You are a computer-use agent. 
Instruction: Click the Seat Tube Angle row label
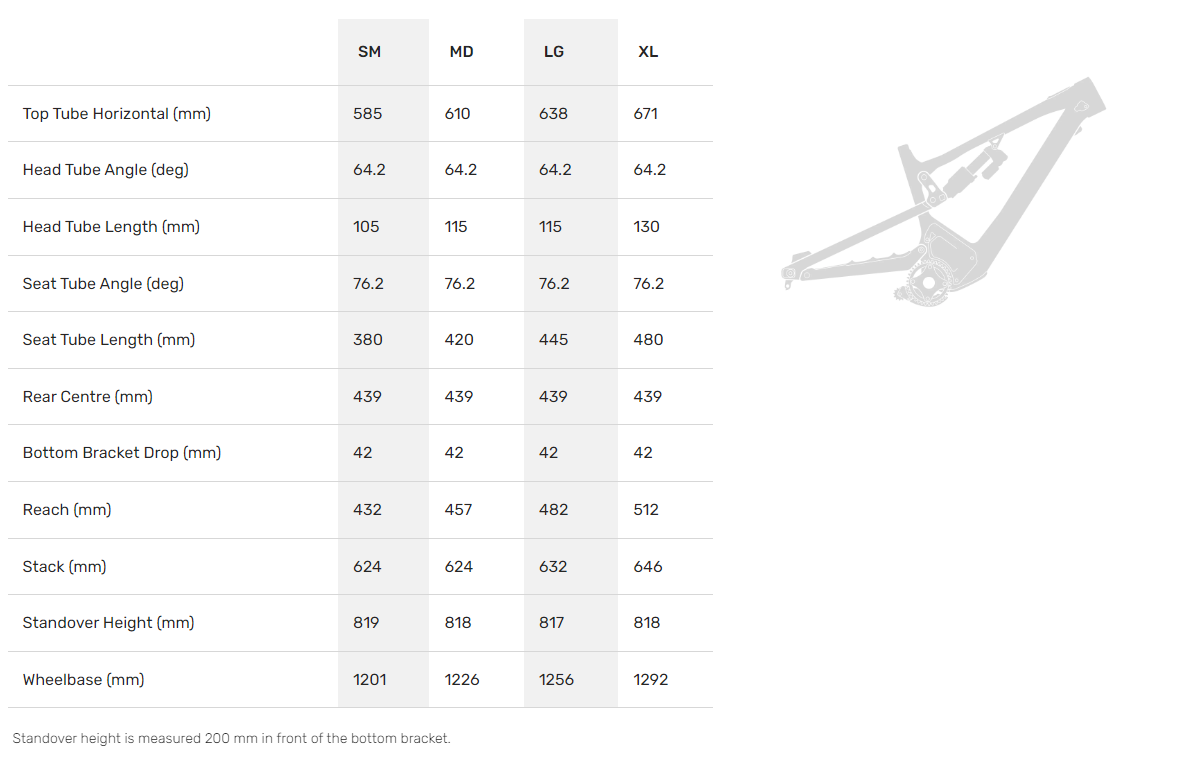click(103, 284)
